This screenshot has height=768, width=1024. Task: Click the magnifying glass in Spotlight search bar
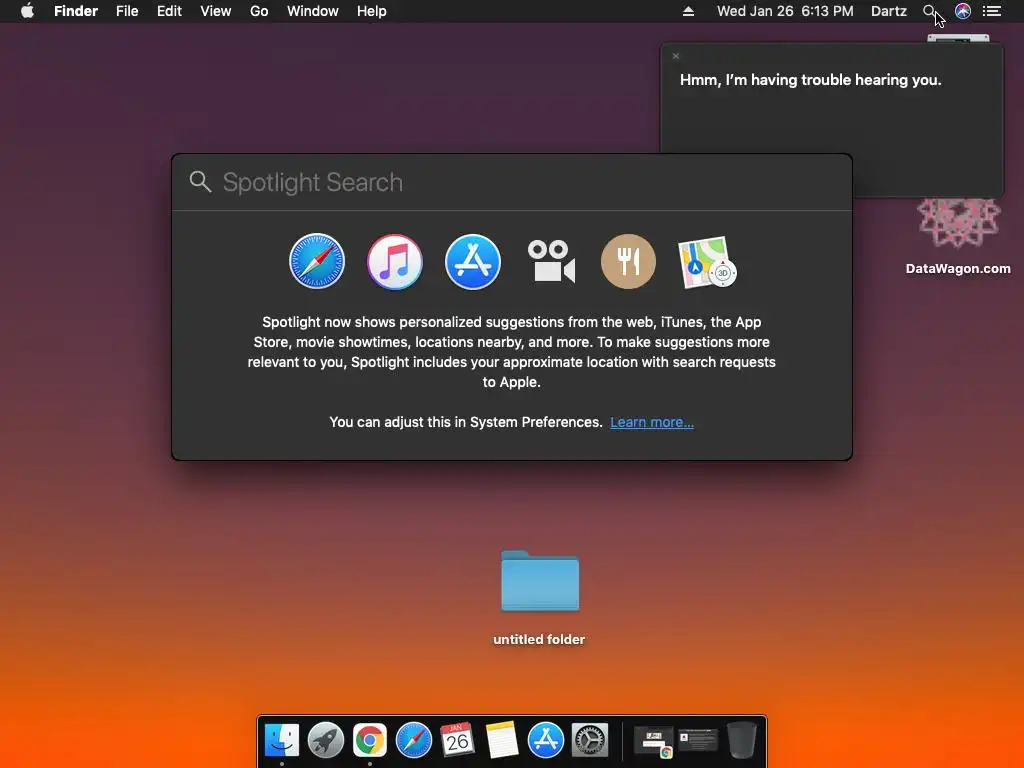pos(200,182)
